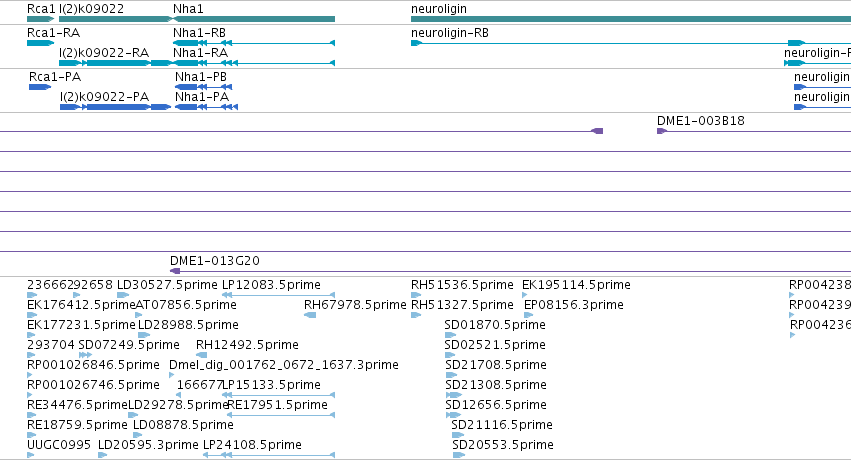Click the Nha1-PA protein feature
This screenshot has height=460, width=851.
click(206, 107)
